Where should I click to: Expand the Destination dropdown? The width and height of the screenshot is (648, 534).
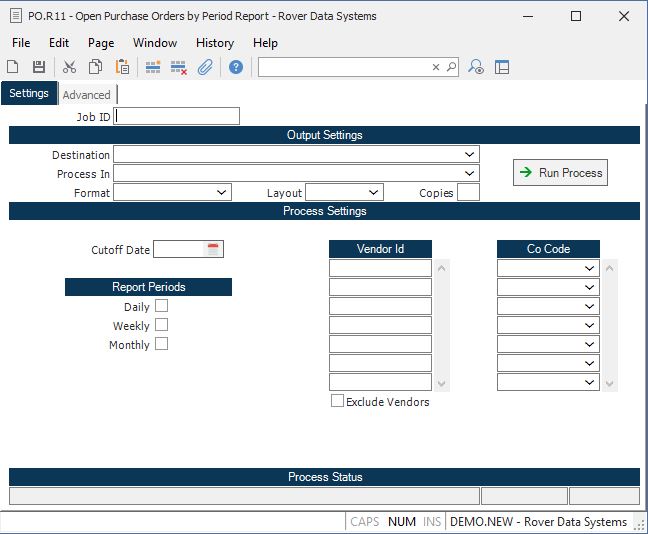[469, 155]
